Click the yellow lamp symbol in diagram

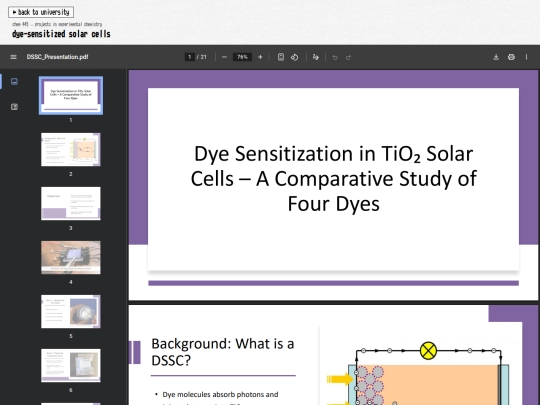click(428, 351)
